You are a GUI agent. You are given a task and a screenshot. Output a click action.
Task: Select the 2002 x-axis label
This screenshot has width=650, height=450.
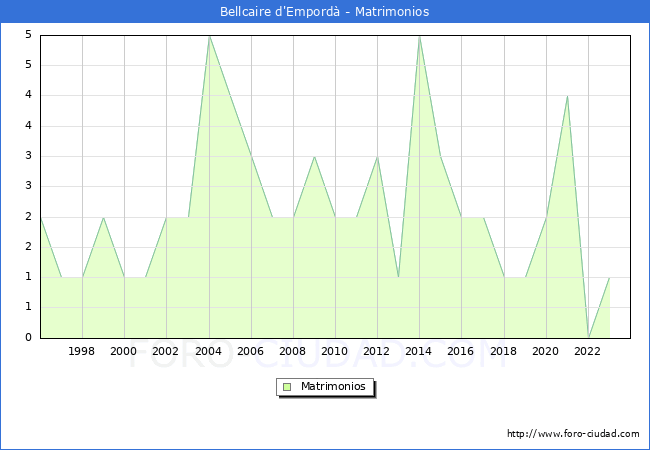pyautogui.click(x=166, y=352)
